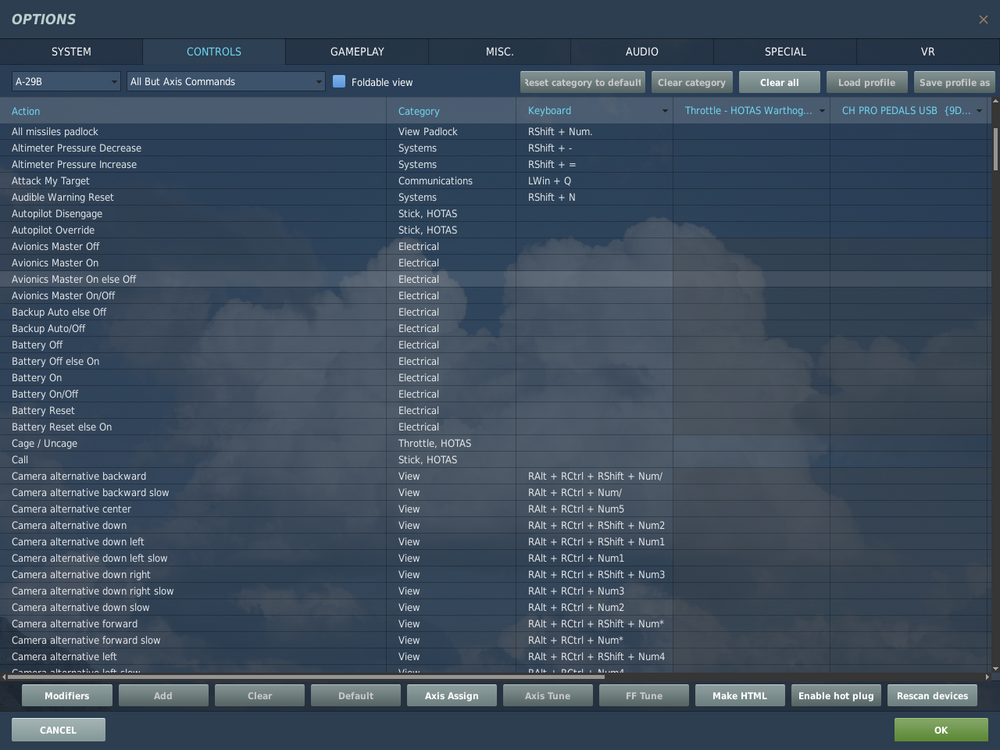Open the GAMEPLAY tab
The image size is (1000, 750).
coord(357,52)
